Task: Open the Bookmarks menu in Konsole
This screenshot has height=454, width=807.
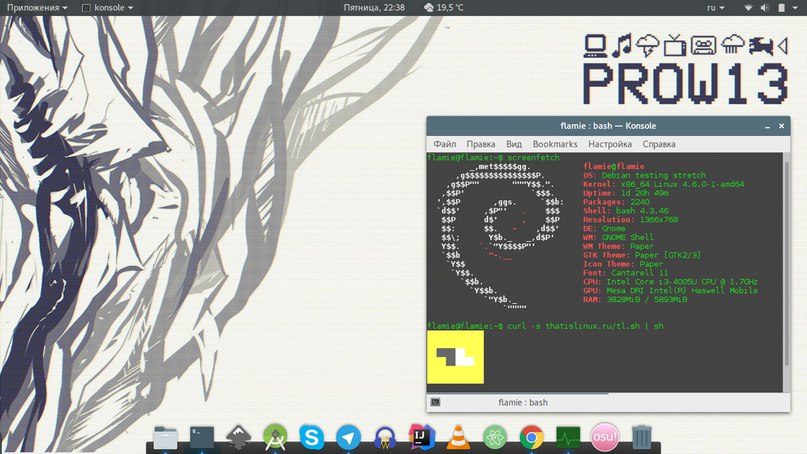Action: coord(555,144)
